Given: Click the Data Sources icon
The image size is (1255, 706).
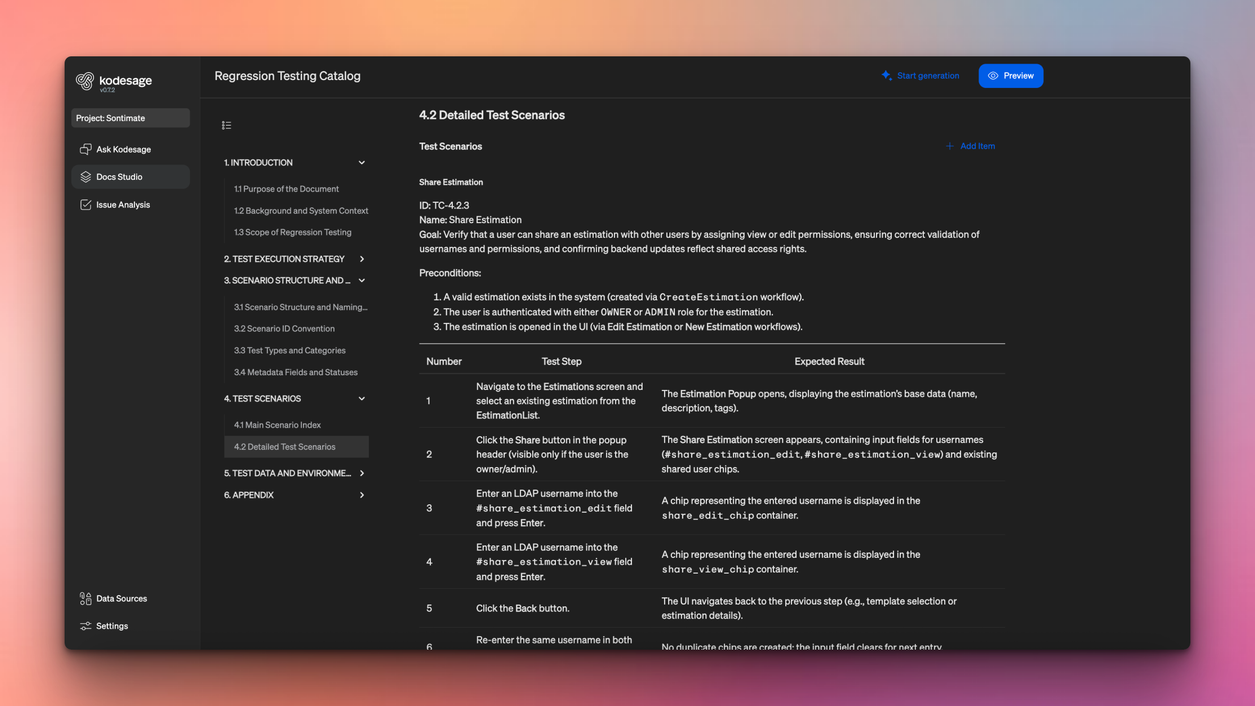Looking at the screenshot, I should point(86,599).
